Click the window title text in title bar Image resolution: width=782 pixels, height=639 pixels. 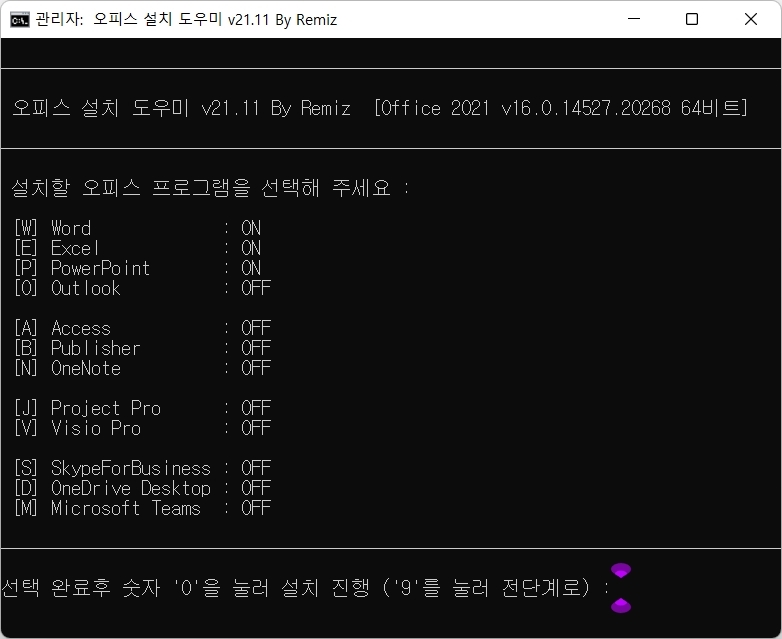[x=186, y=19]
